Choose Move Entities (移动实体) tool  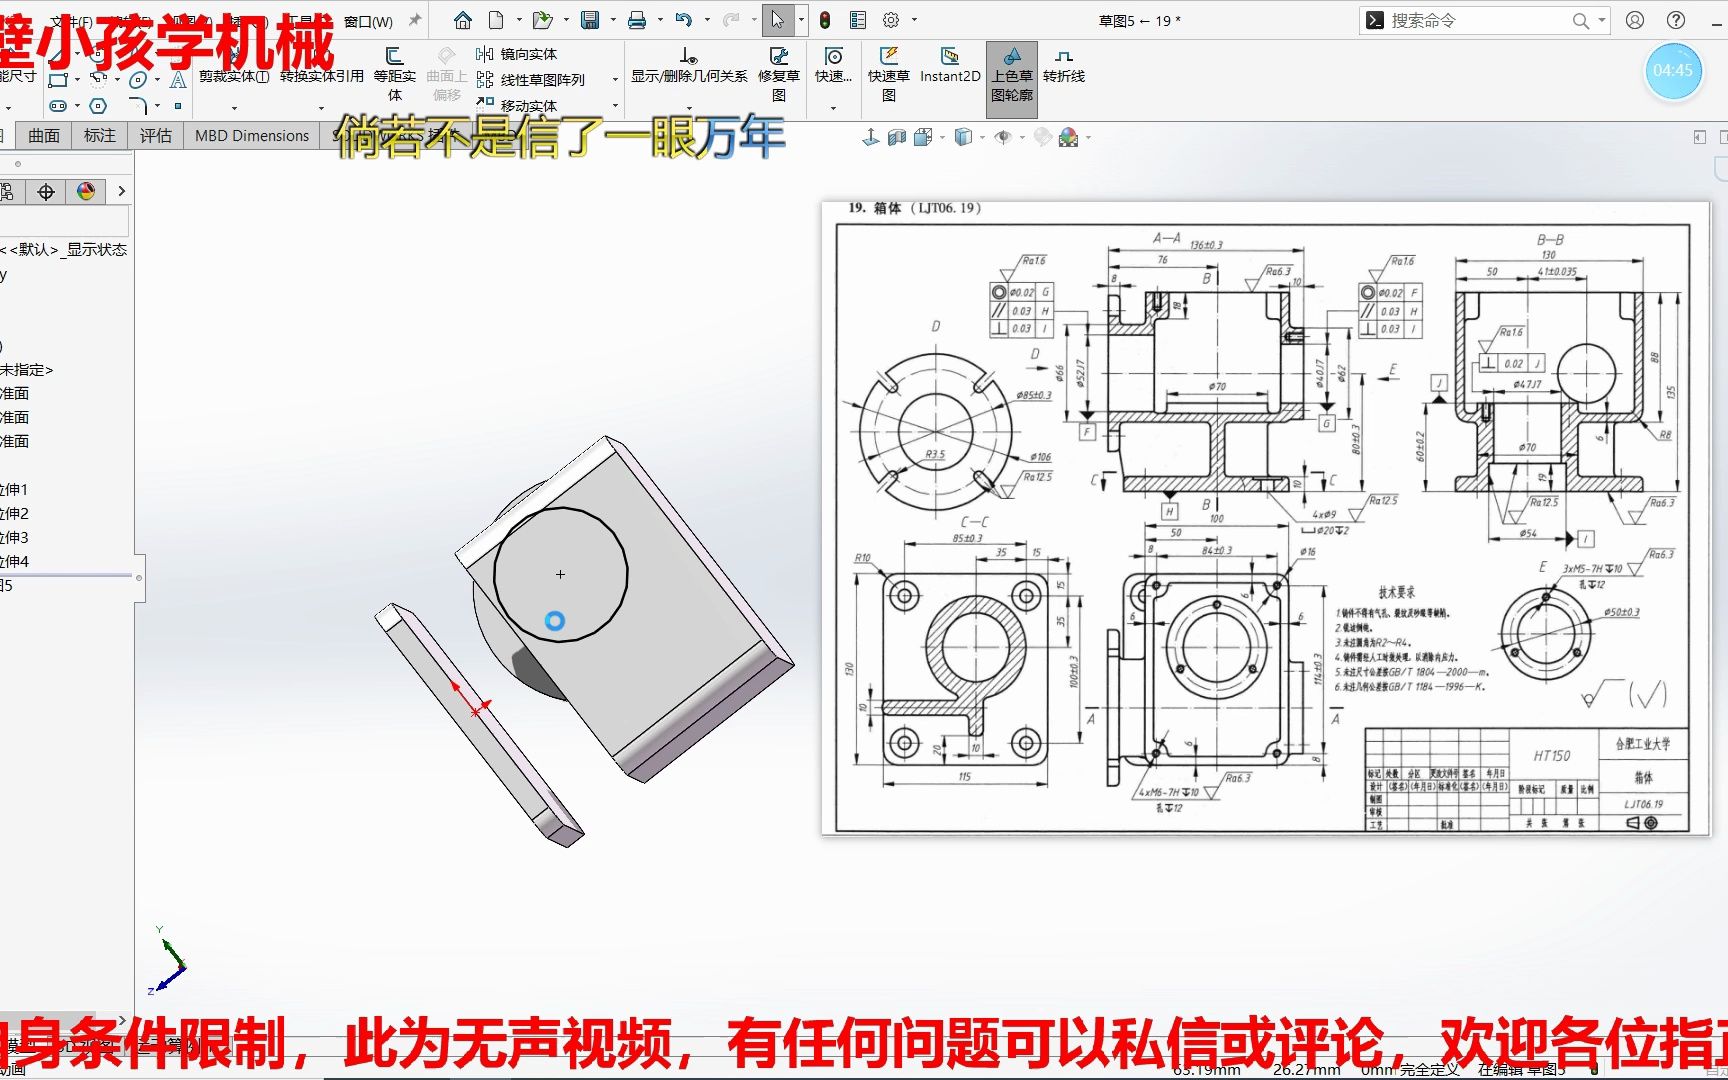[x=517, y=104]
